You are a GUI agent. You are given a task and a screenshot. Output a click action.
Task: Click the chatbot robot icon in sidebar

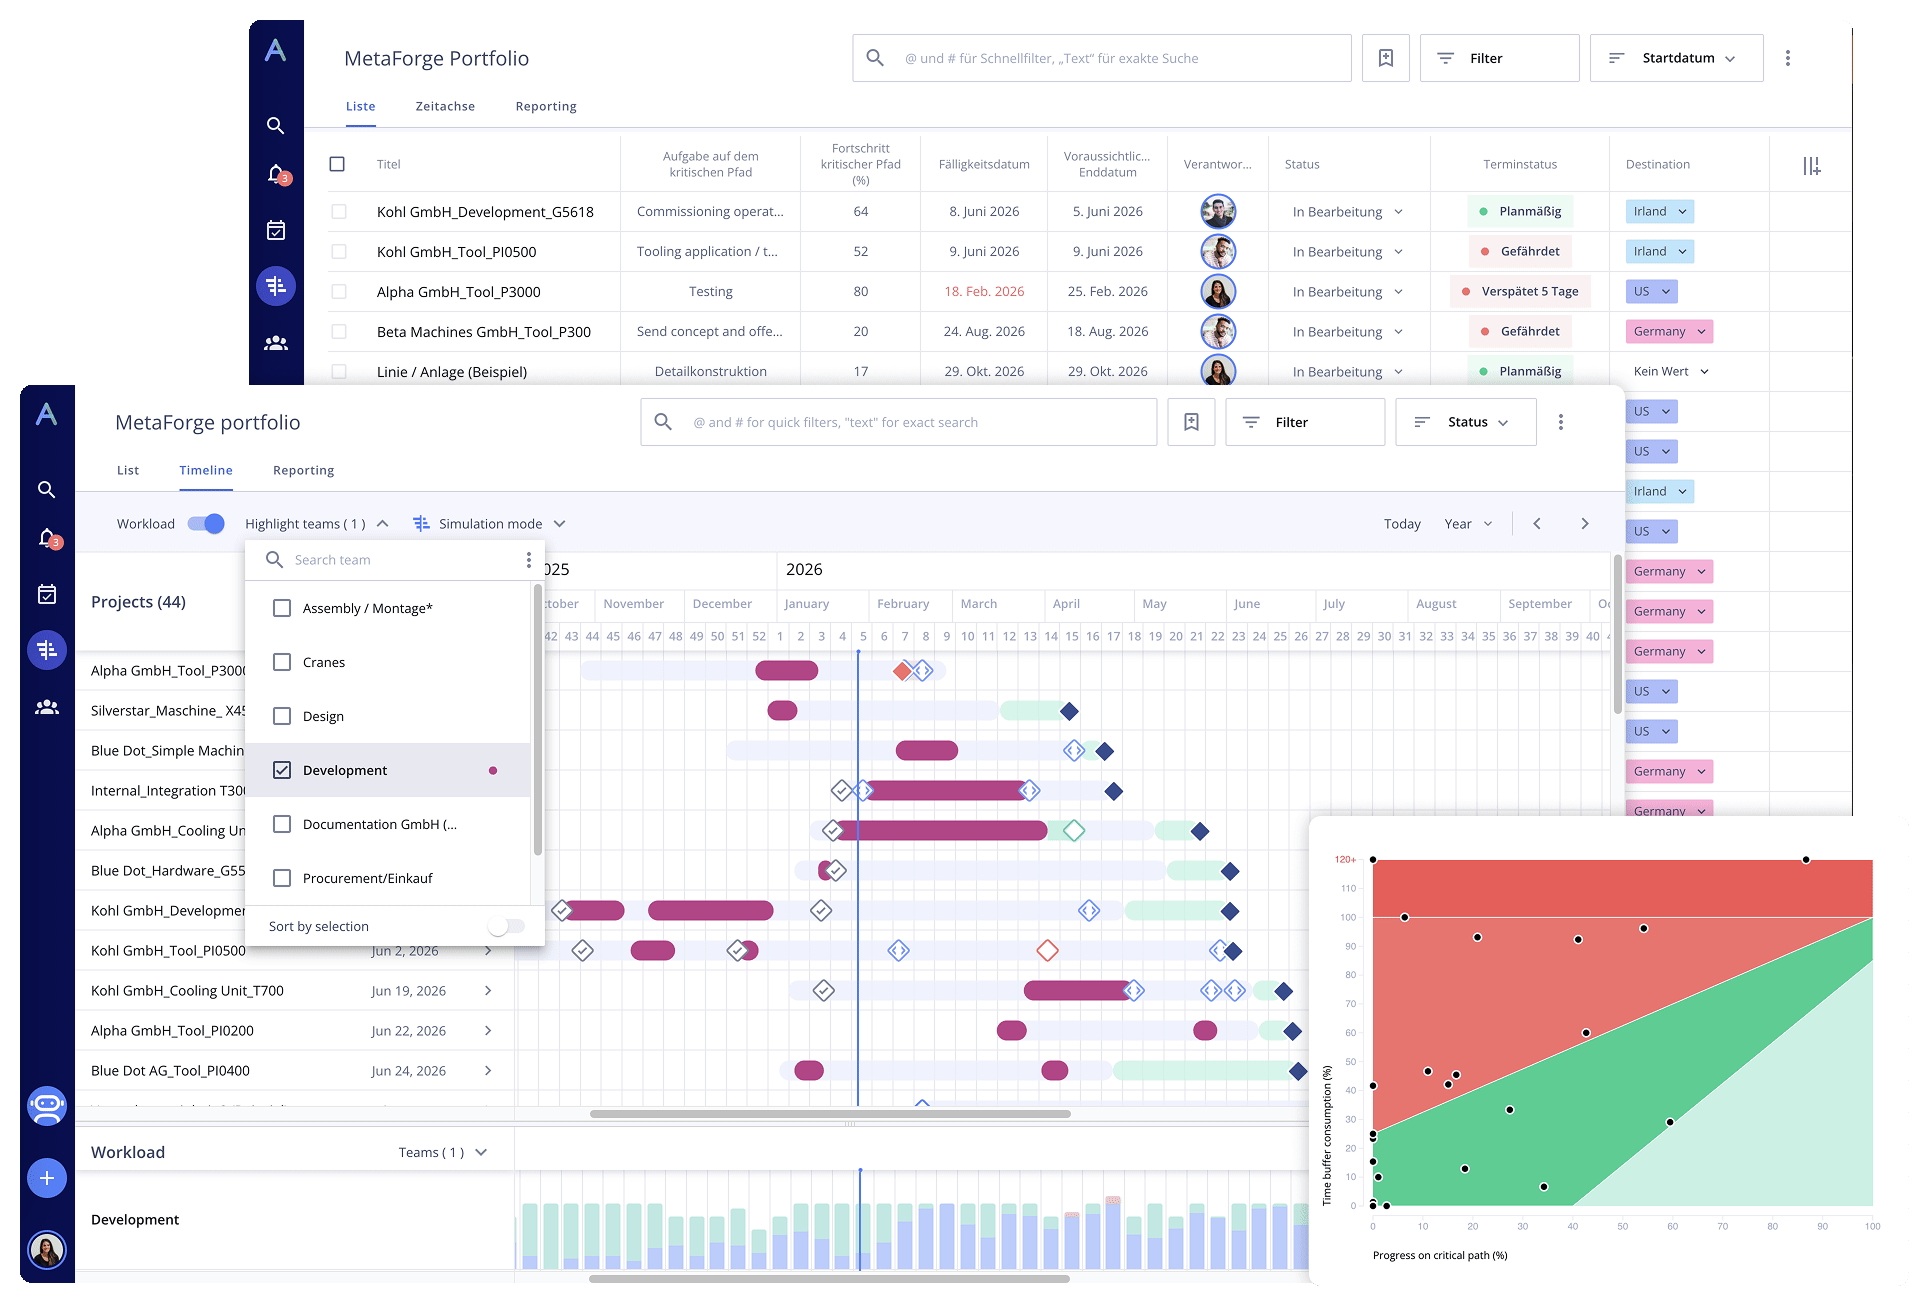(x=47, y=1106)
